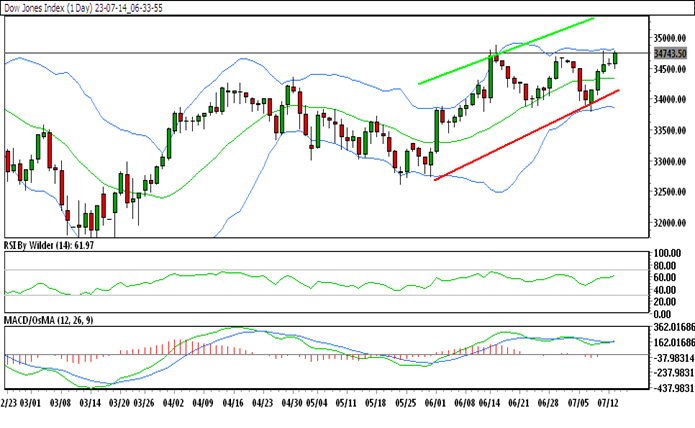Select the "MACD/OsMA (12, 26, 9)" indicator label
Viewport: 695px width, 428px height.
[48, 320]
